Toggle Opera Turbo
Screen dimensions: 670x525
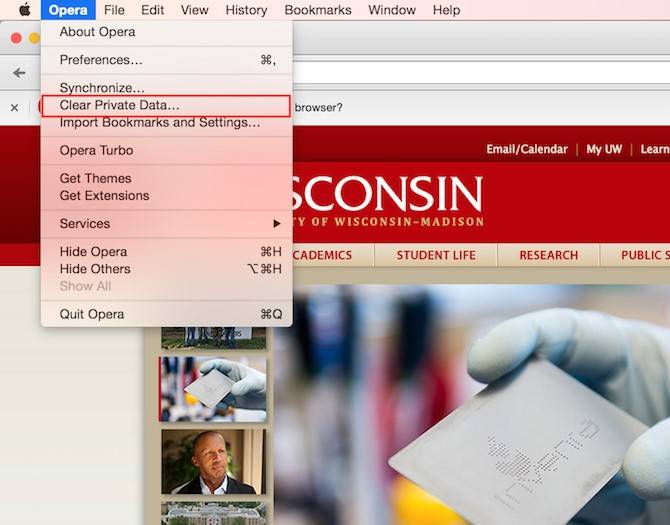(x=167, y=150)
